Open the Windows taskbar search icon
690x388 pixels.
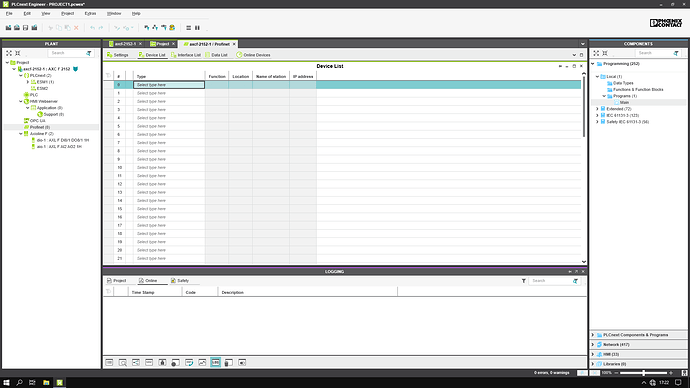click(19, 383)
